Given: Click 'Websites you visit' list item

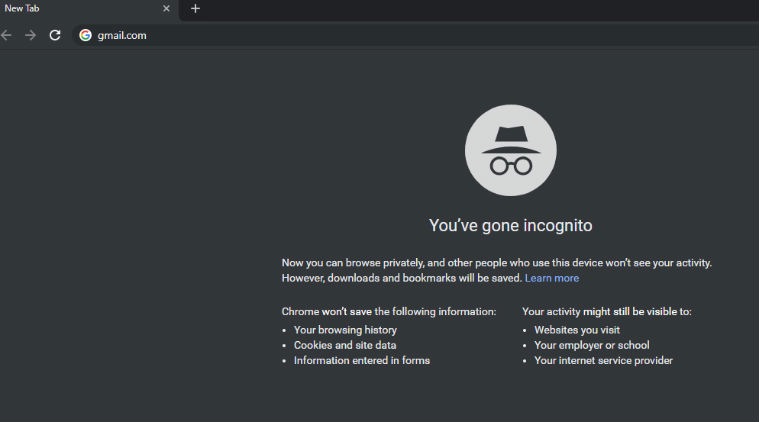Looking at the screenshot, I should (x=577, y=330).
